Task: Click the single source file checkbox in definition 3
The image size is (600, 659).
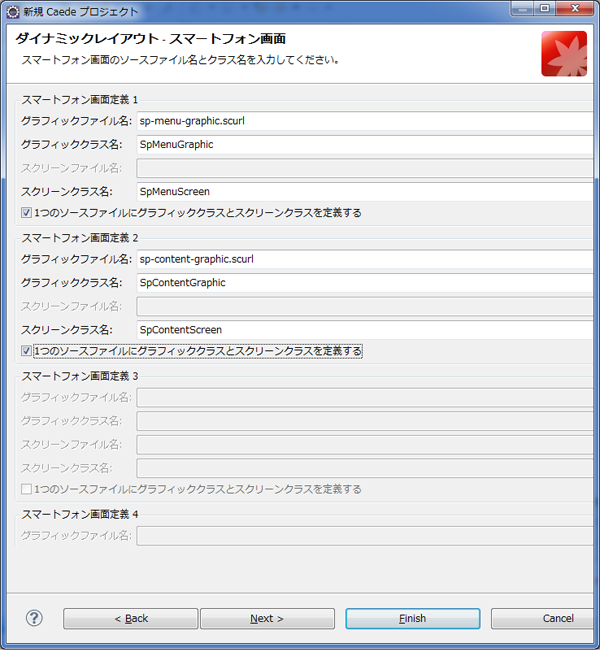Action: click(26, 489)
